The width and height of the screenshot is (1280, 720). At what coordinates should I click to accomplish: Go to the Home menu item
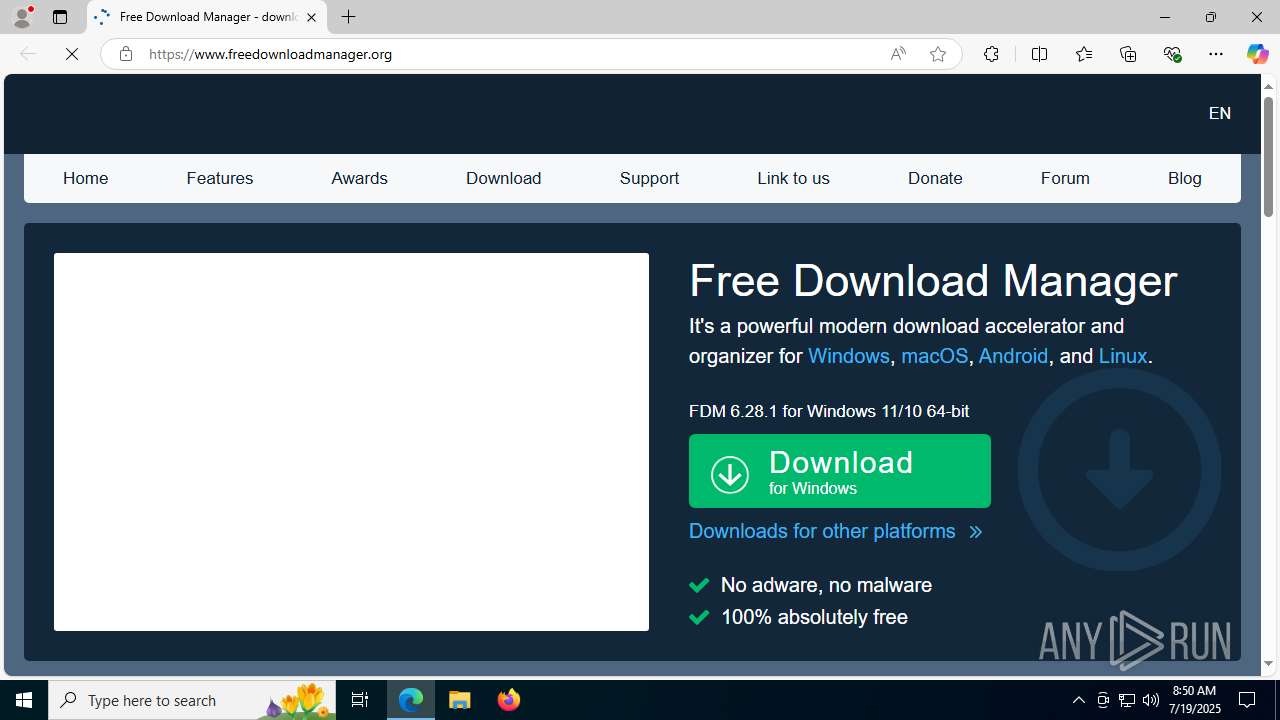(x=85, y=178)
